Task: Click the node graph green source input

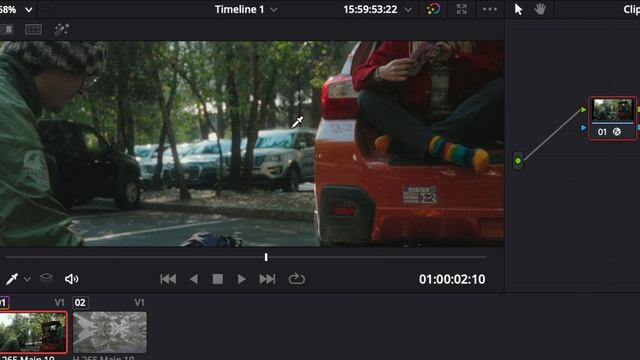Action: click(518, 161)
